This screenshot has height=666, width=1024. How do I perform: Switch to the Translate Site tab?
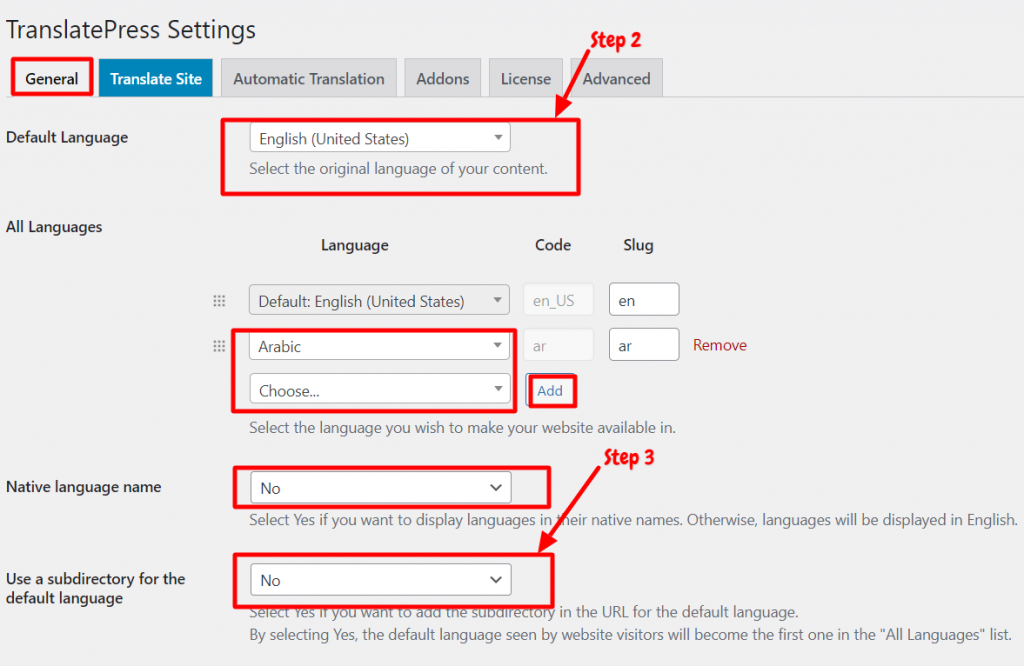[x=155, y=78]
